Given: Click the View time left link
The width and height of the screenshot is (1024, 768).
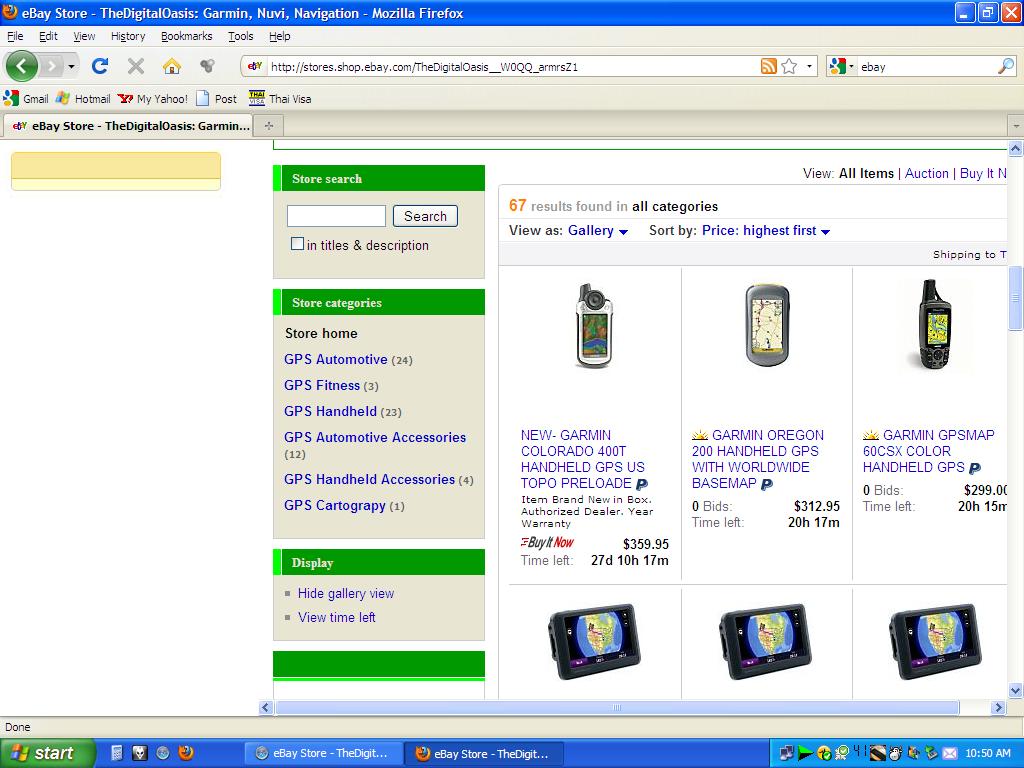Looking at the screenshot, I should click(x=336, y=617).
